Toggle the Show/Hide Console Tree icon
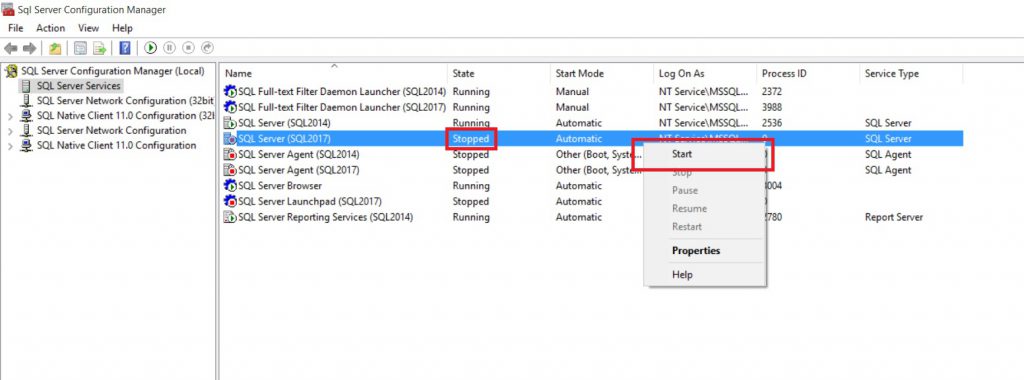The width and height of the screenshot is (1024, 380). click(x=80, y=48)
